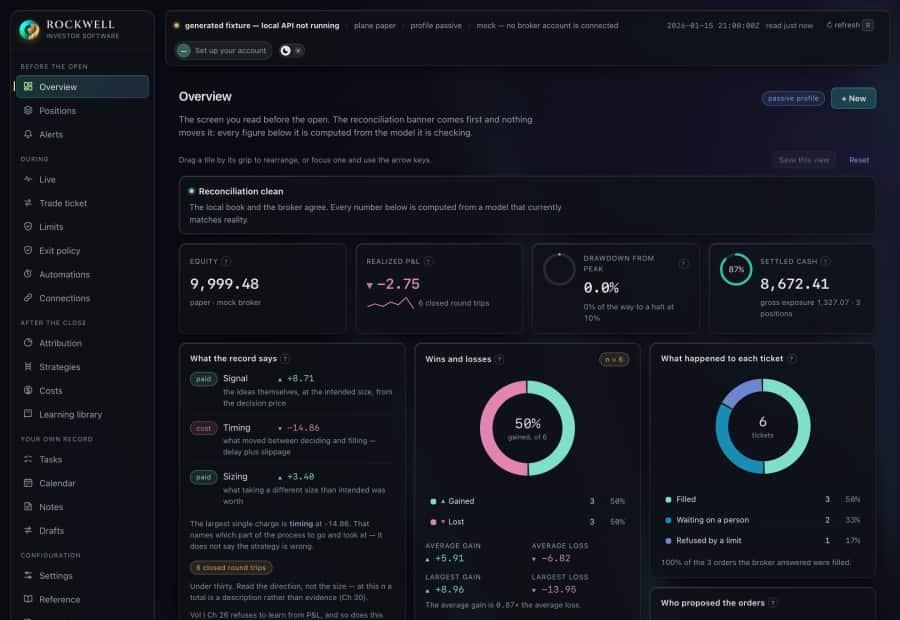Click the Sizing +3.40 row
The height and width of the screenshot is (620, 900).
click(292, 488)
